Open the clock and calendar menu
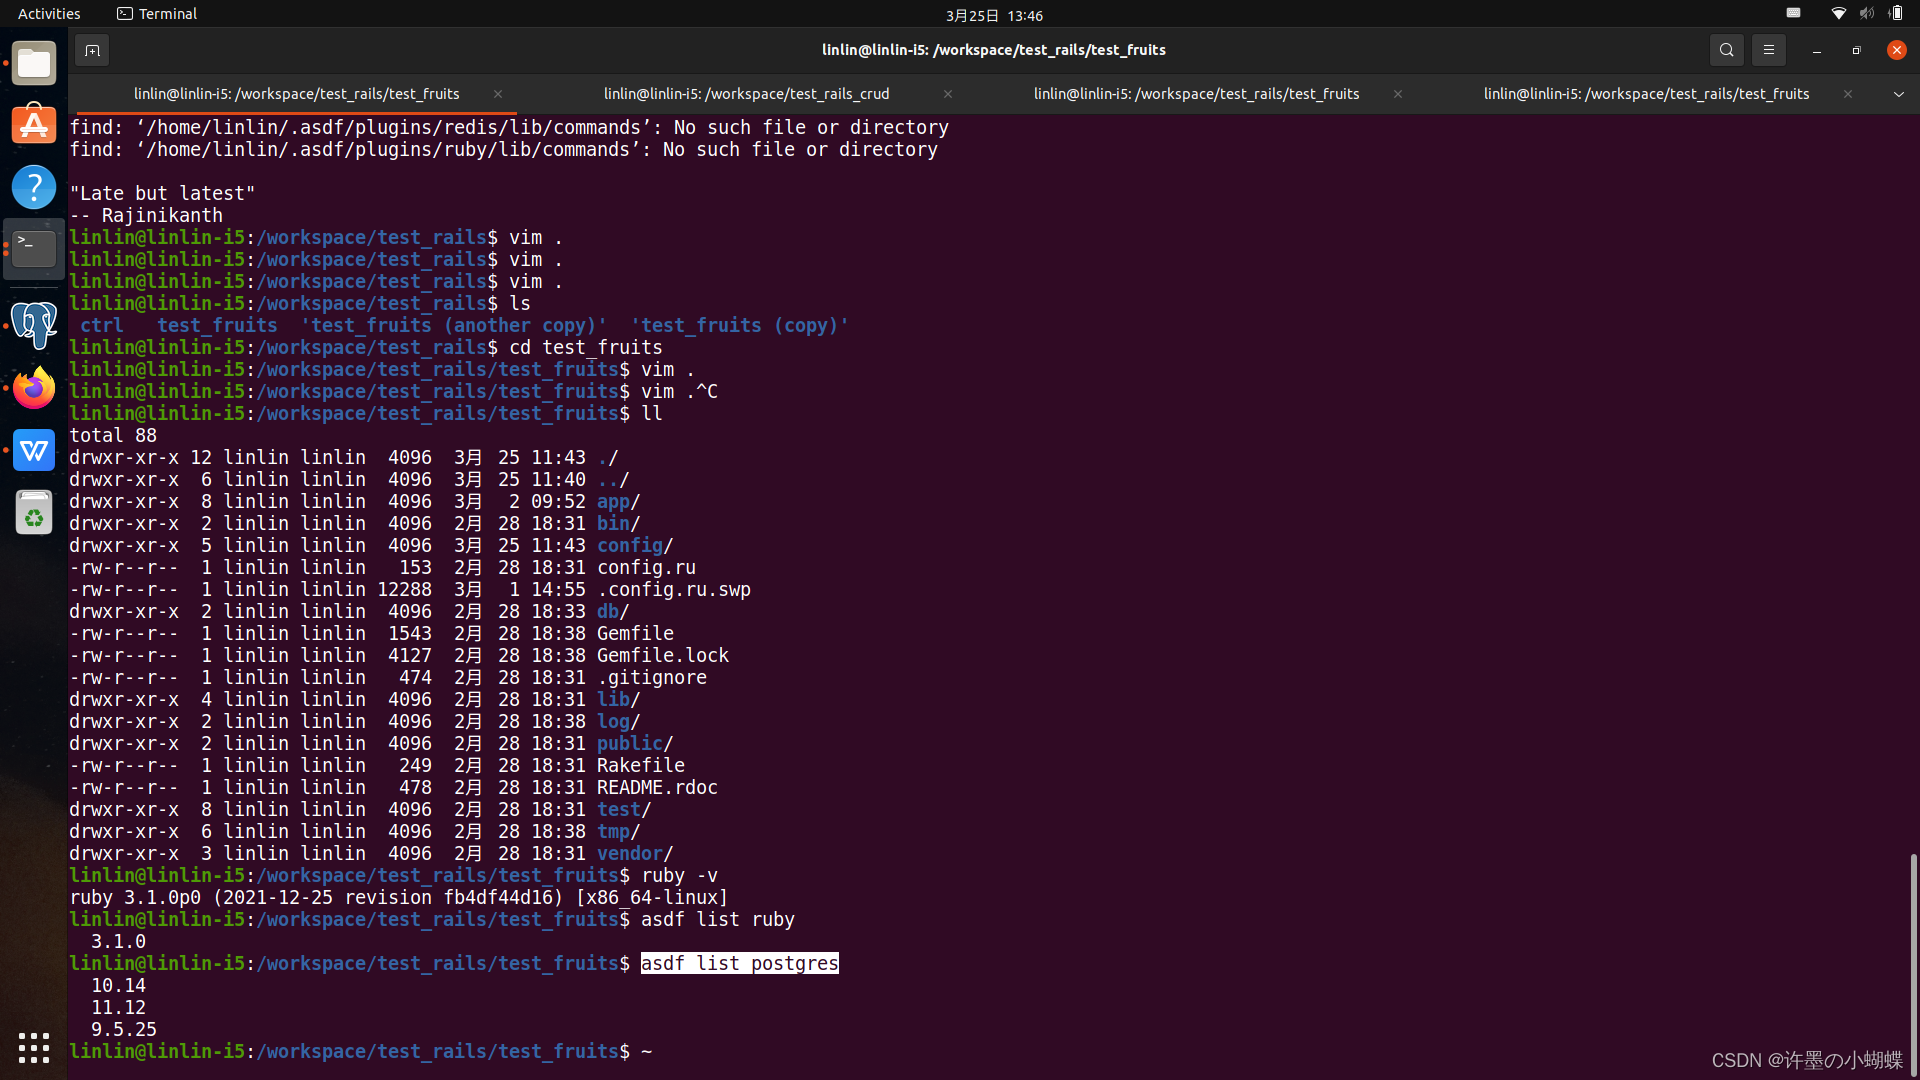This screenshot has width=1920, height=1080. click(x=993, y=15)
